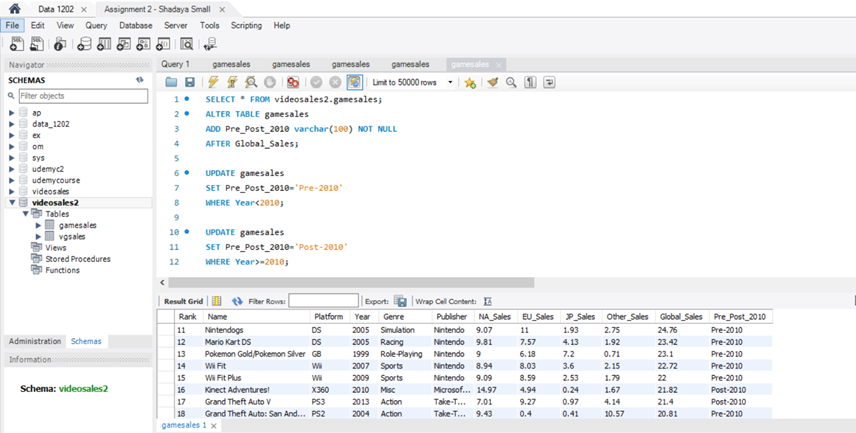This screenshot has height=433, width=856.
Task: Toggle result grid field types icon
Action: click(x=217, y=301)
